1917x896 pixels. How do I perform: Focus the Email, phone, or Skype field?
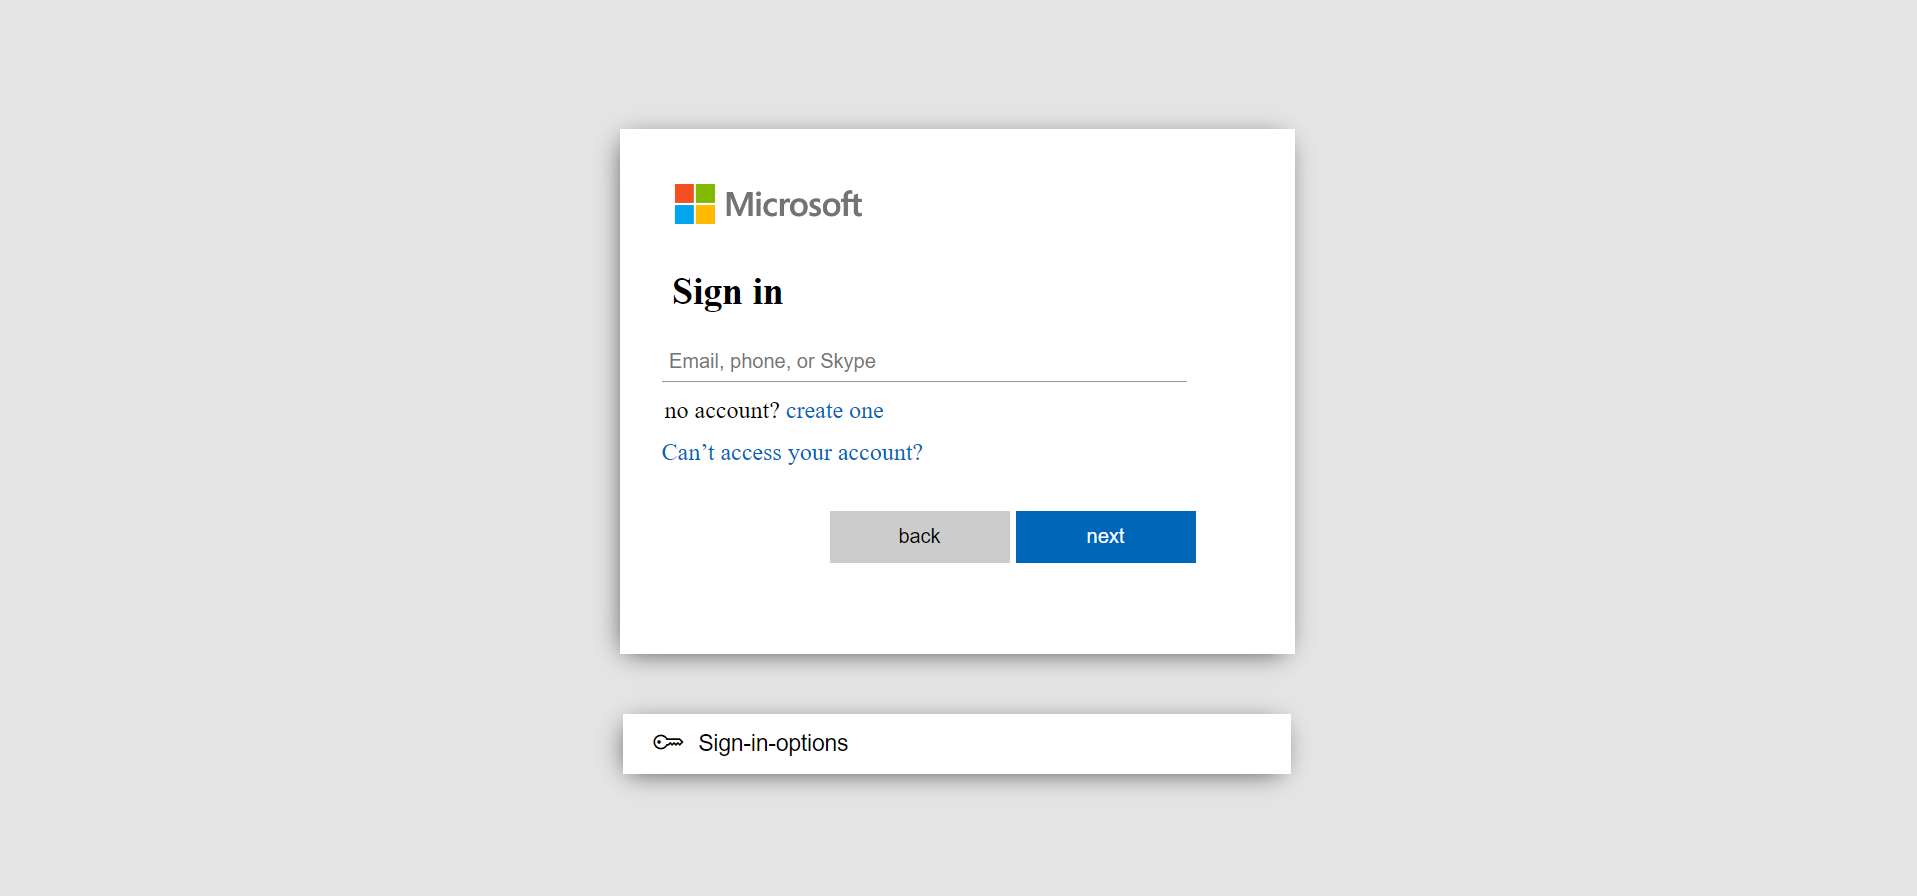924,361
